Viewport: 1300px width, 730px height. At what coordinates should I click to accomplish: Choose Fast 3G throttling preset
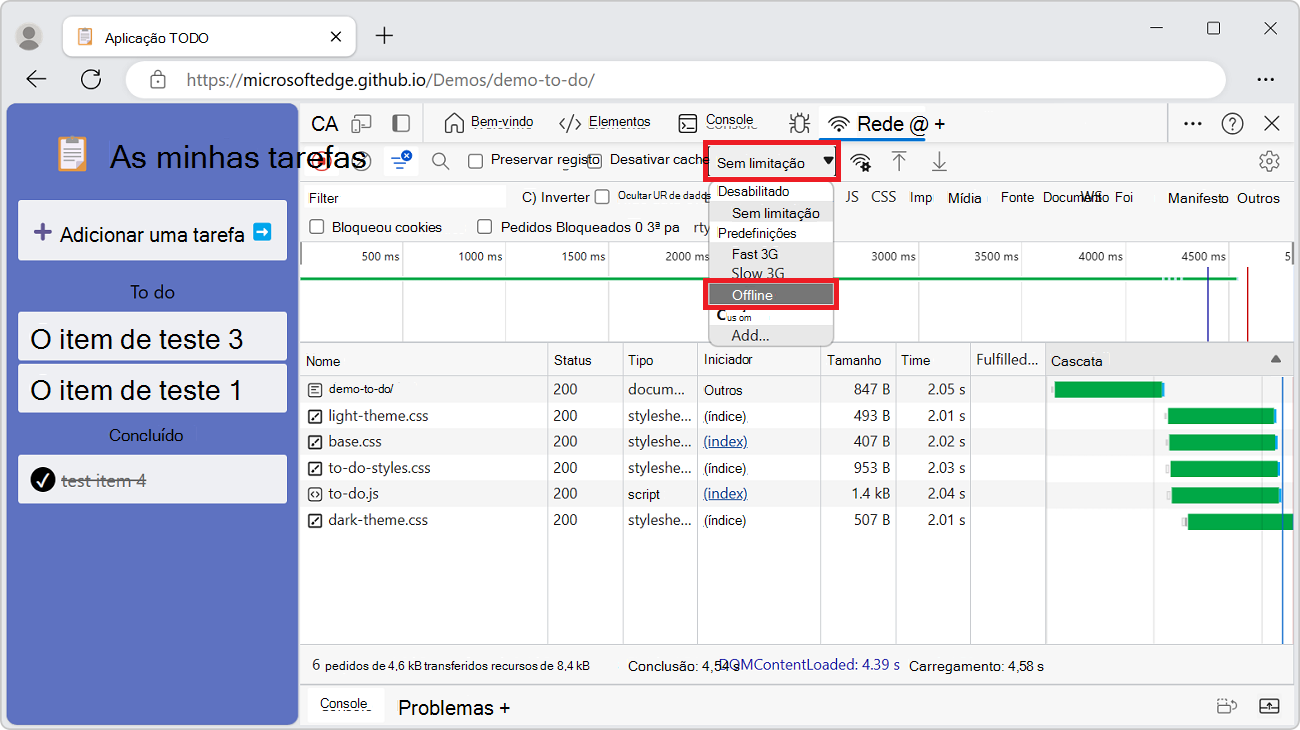[x=755, y=254]
